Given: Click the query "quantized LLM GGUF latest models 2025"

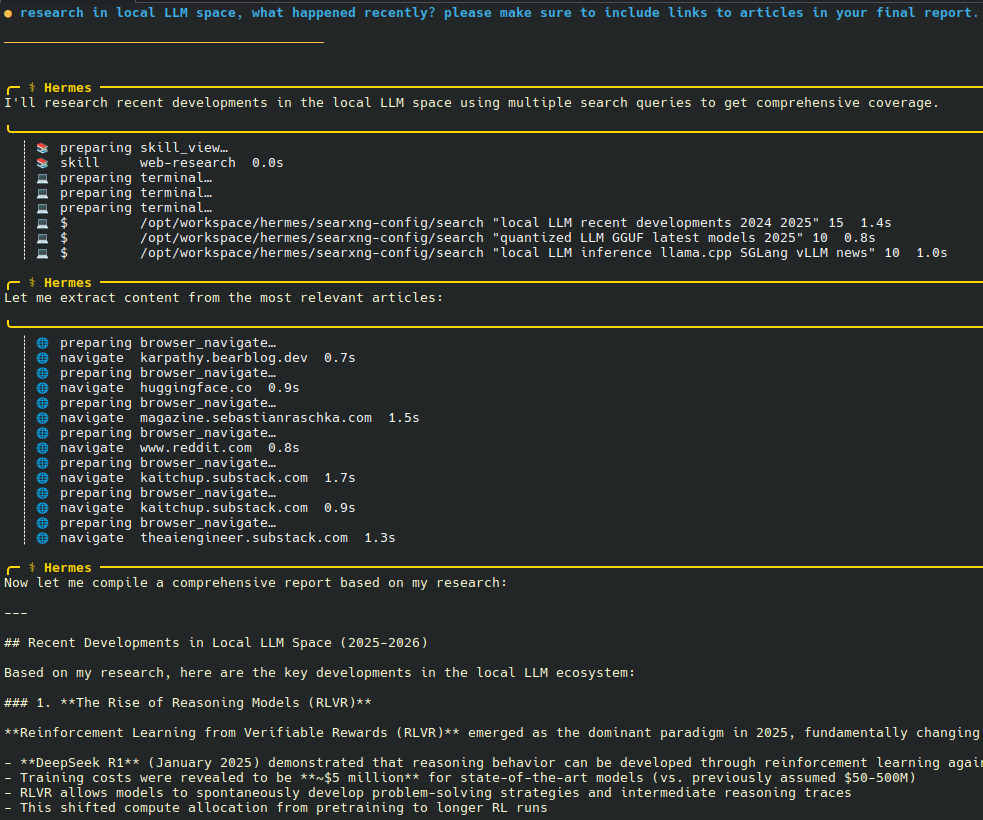Looking at the screenshot, I should pos(648,238).
